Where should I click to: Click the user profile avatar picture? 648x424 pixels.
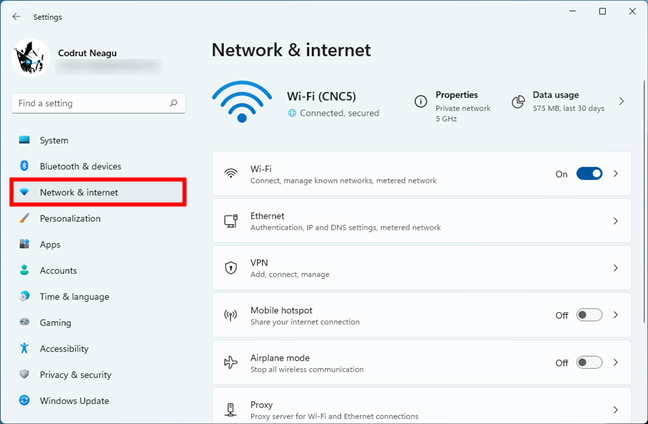pos(31,57)
